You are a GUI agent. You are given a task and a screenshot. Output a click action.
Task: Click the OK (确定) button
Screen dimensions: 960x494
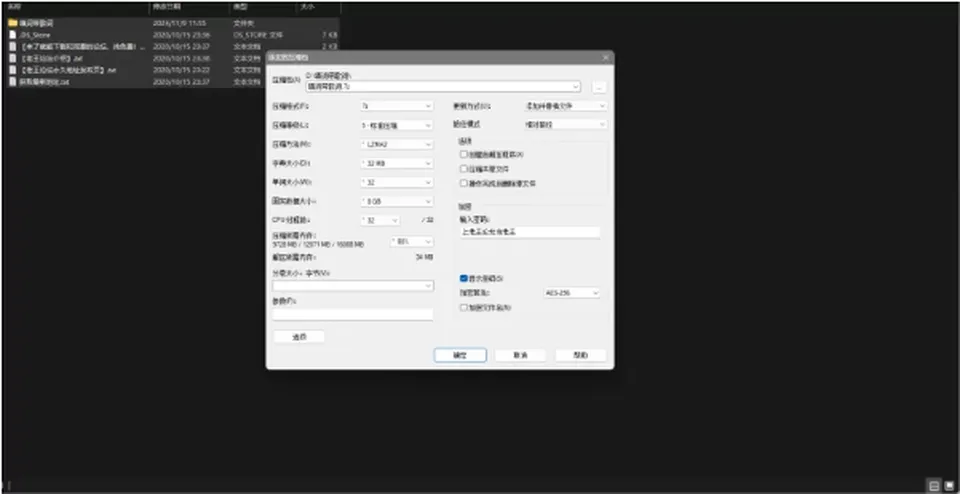(460, 355)
